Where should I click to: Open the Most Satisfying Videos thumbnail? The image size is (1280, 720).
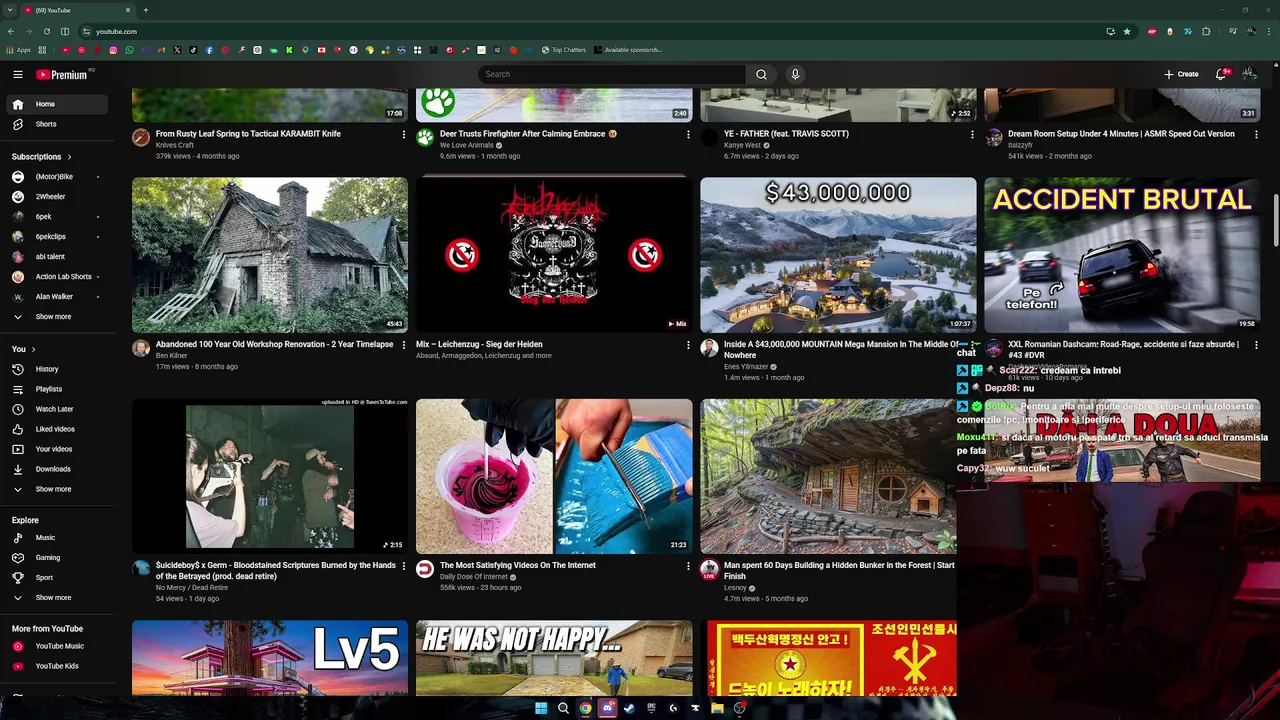tap(554, 476)
